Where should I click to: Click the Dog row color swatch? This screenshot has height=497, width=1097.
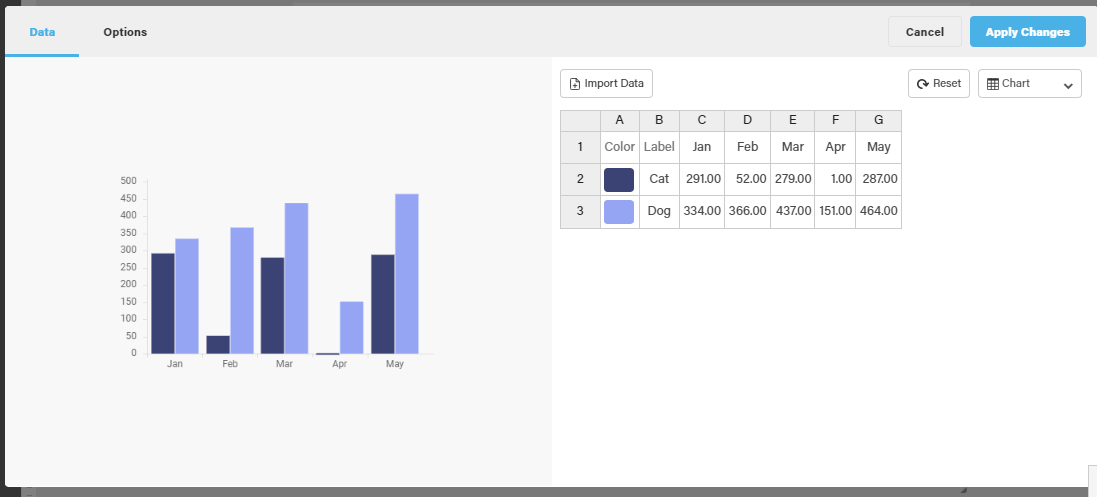(619, 211)
